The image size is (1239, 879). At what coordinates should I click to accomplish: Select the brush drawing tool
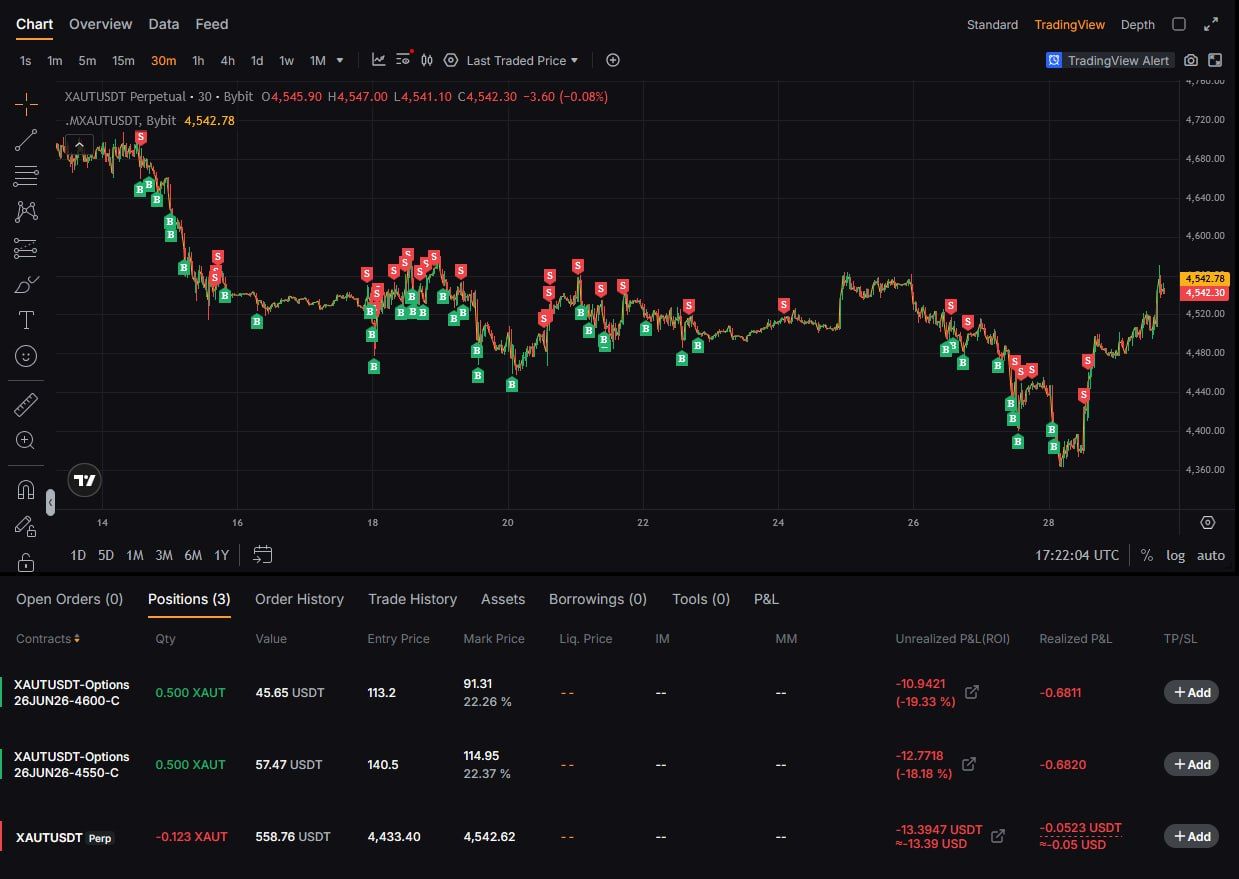click(26, 284)
